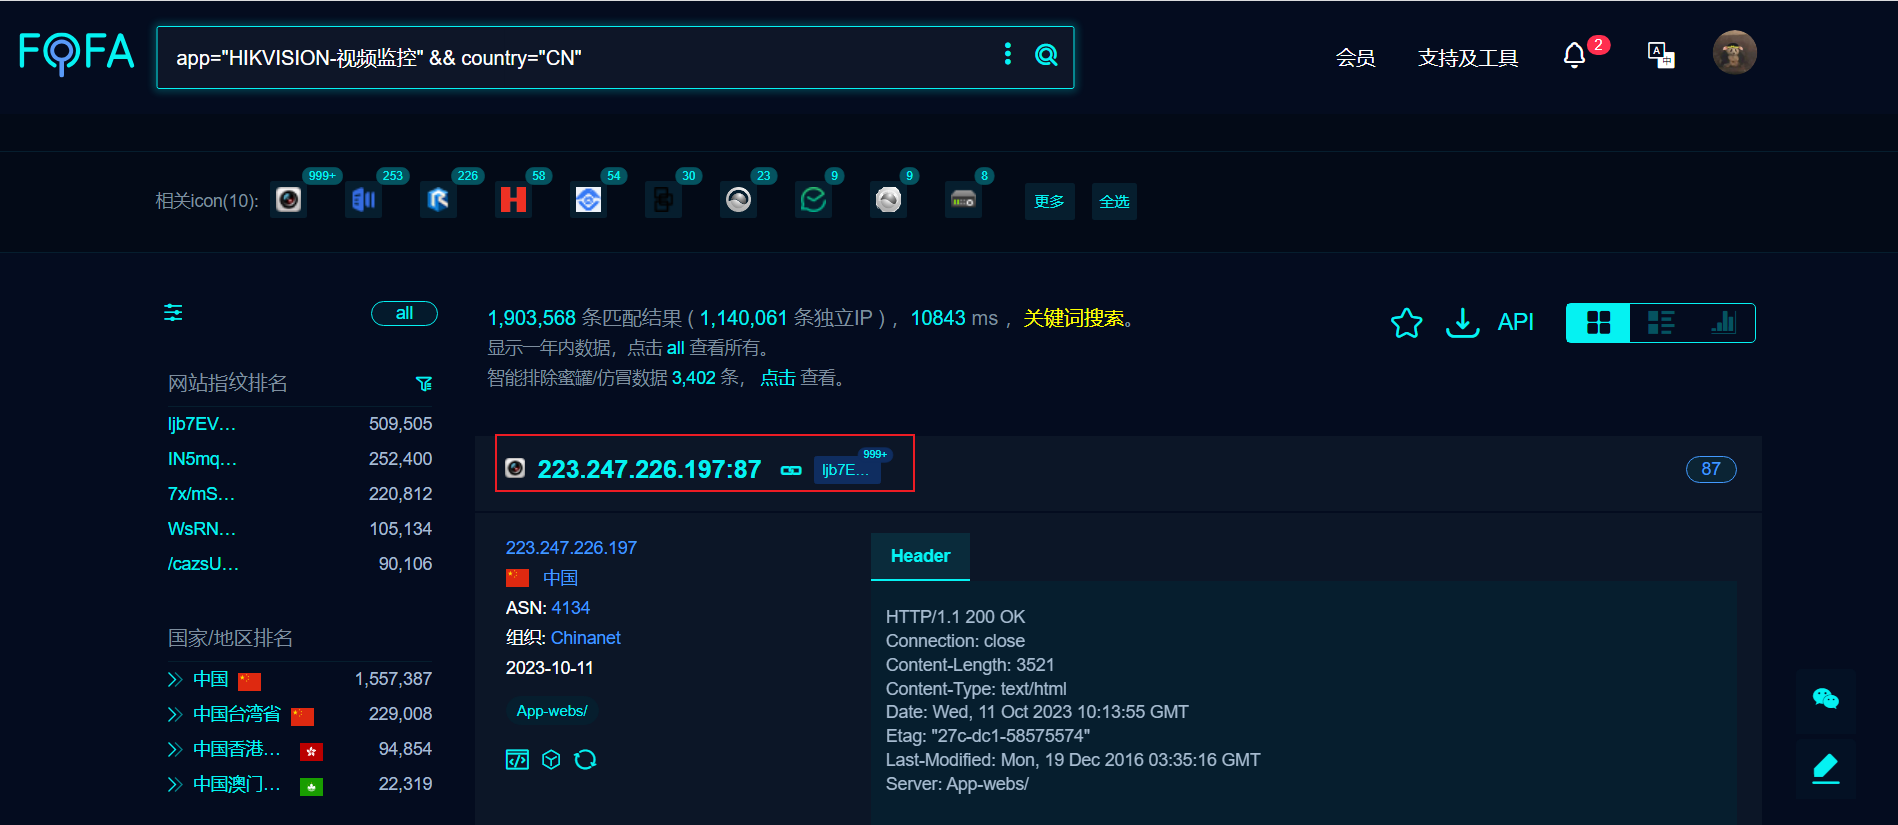The width and height of the screenshot is (1898, 825).
Task: Click the ljb7E… fingerprint tag
Action: (846, 470)
